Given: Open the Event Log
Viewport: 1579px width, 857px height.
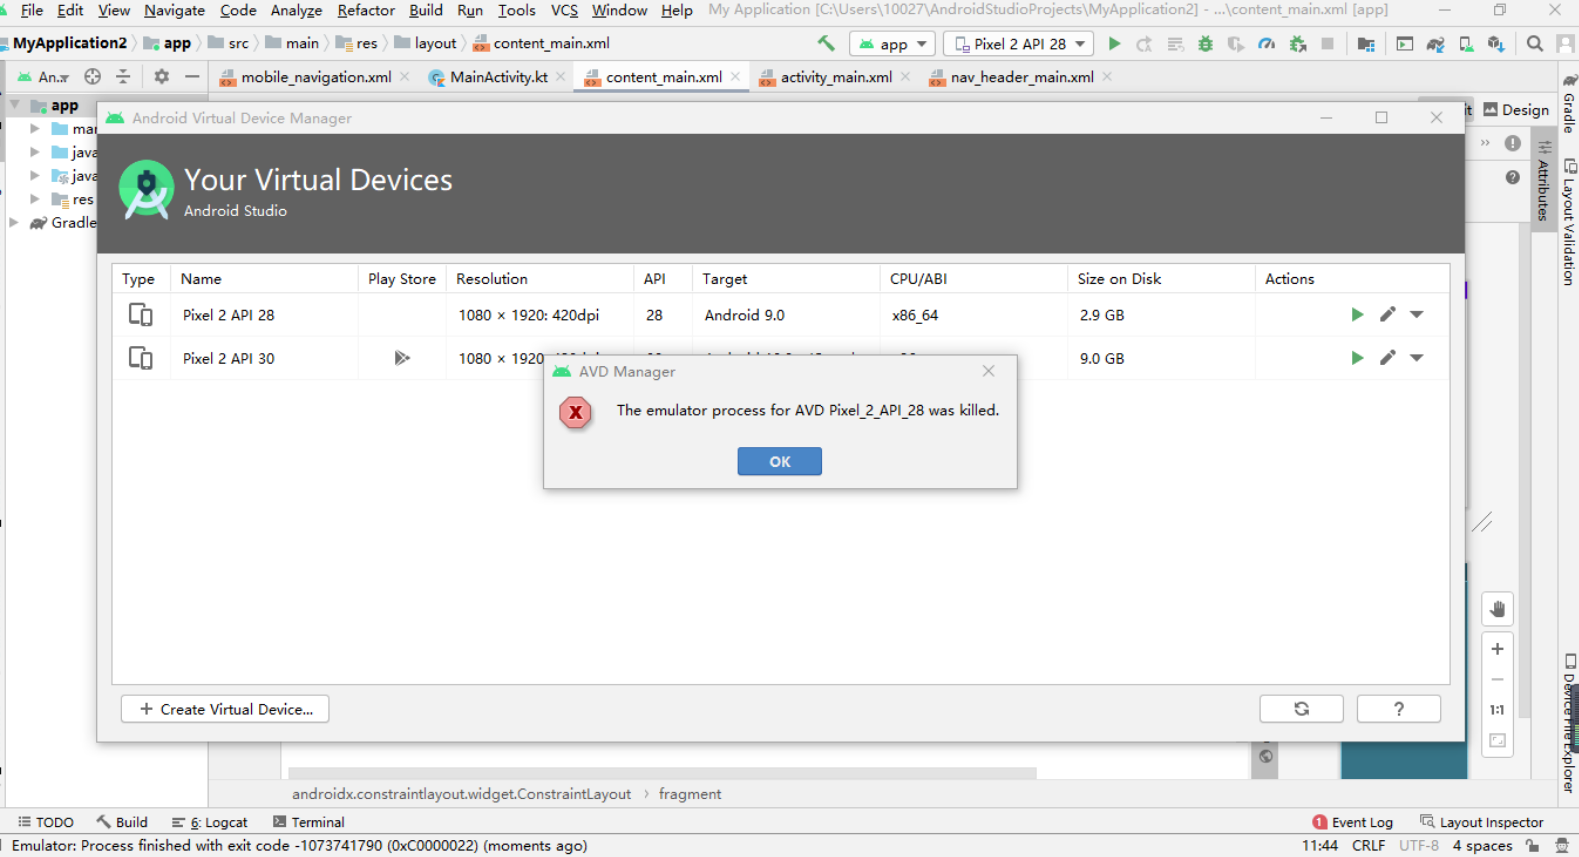Looking at the screenshot, I should point(1353,822).
